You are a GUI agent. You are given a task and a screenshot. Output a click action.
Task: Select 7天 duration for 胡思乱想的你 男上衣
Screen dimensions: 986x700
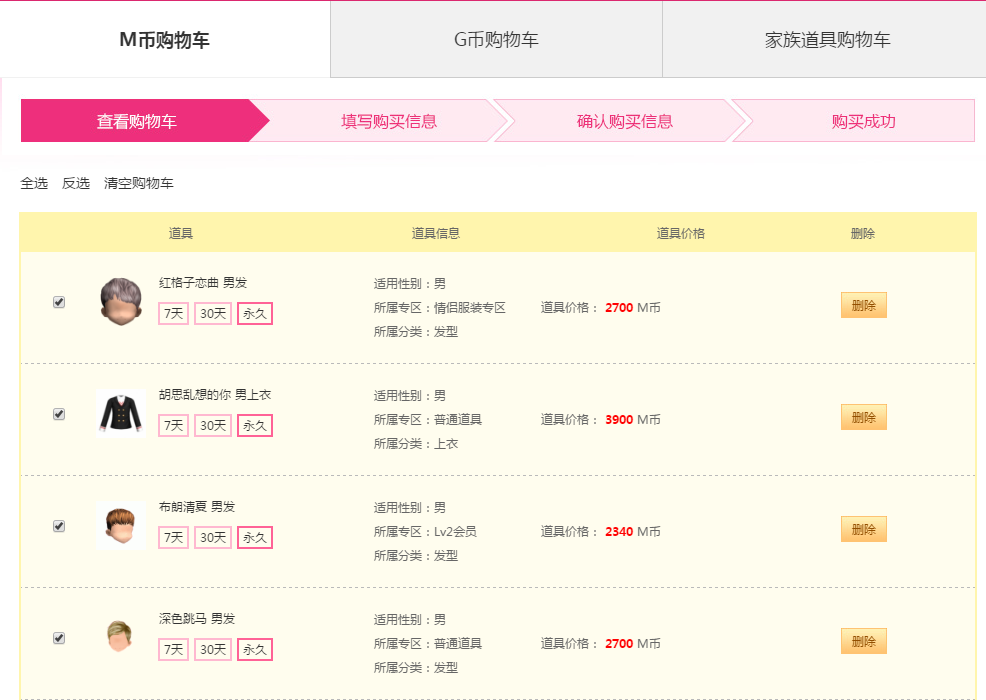173,425
